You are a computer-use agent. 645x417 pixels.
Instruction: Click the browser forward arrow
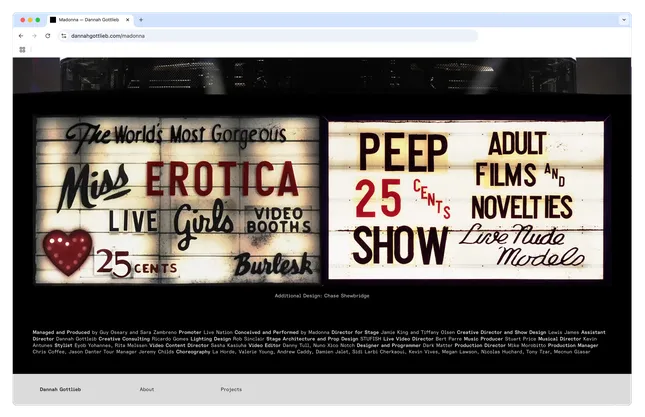[34, 36]
